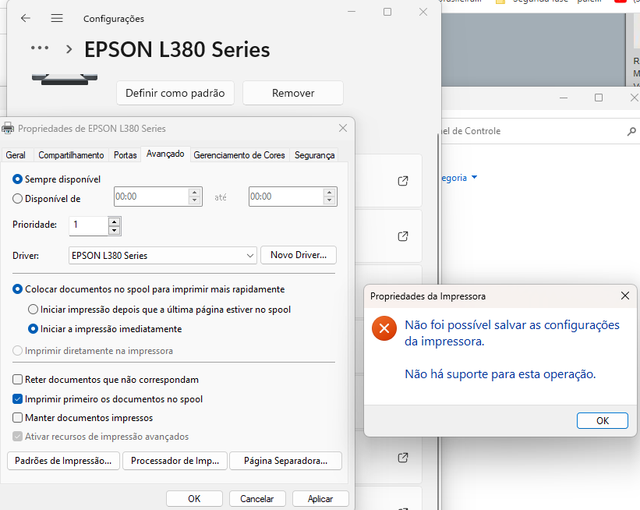This screenshot has width=640, height=510.
Task: Click Aplicar in the printer properties dialog
Action: 320,499
